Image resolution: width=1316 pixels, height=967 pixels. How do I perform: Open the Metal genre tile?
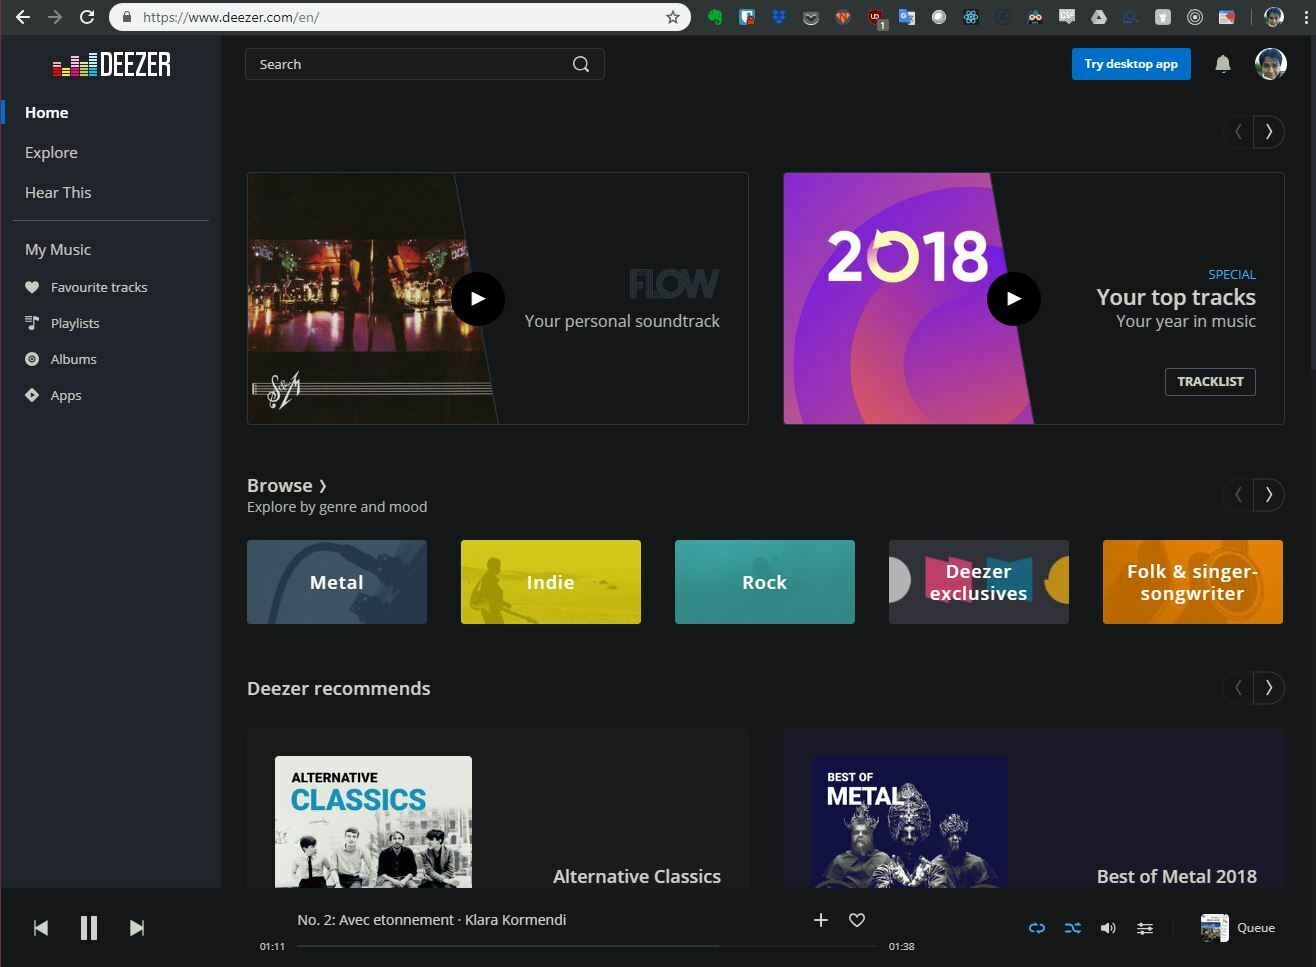[337, 582]
